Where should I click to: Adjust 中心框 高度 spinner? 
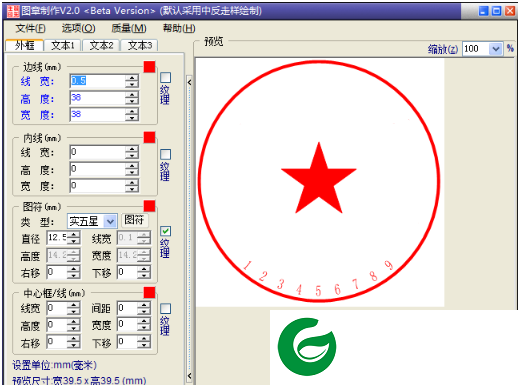tap(73, 325)
